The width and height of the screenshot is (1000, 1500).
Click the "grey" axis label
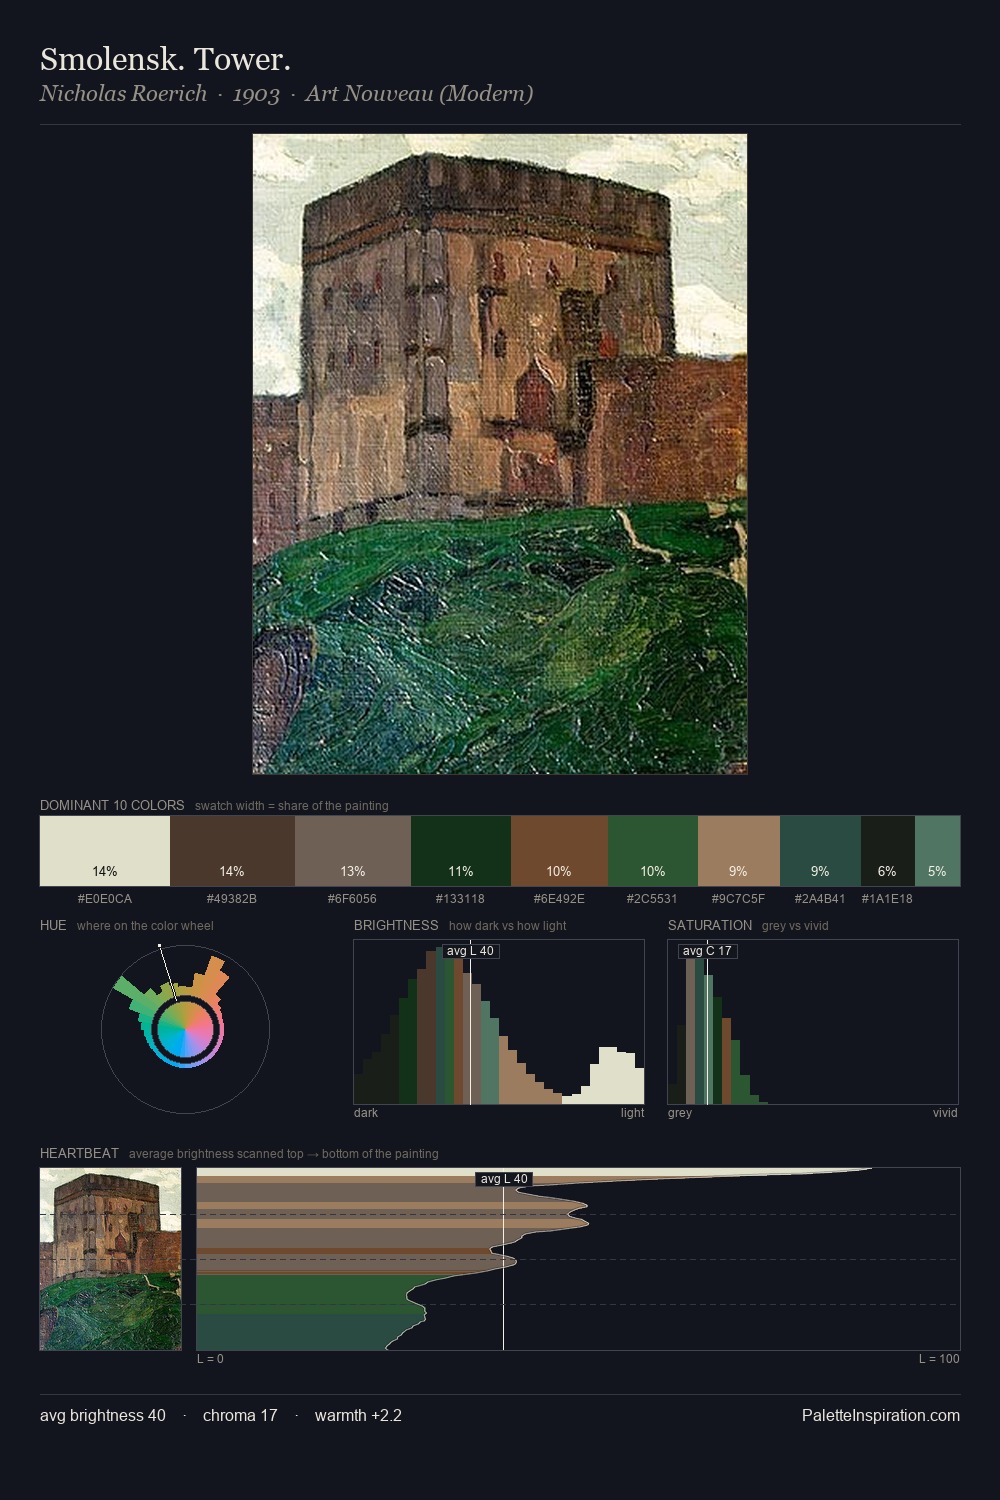click(x=680, y=1113)
